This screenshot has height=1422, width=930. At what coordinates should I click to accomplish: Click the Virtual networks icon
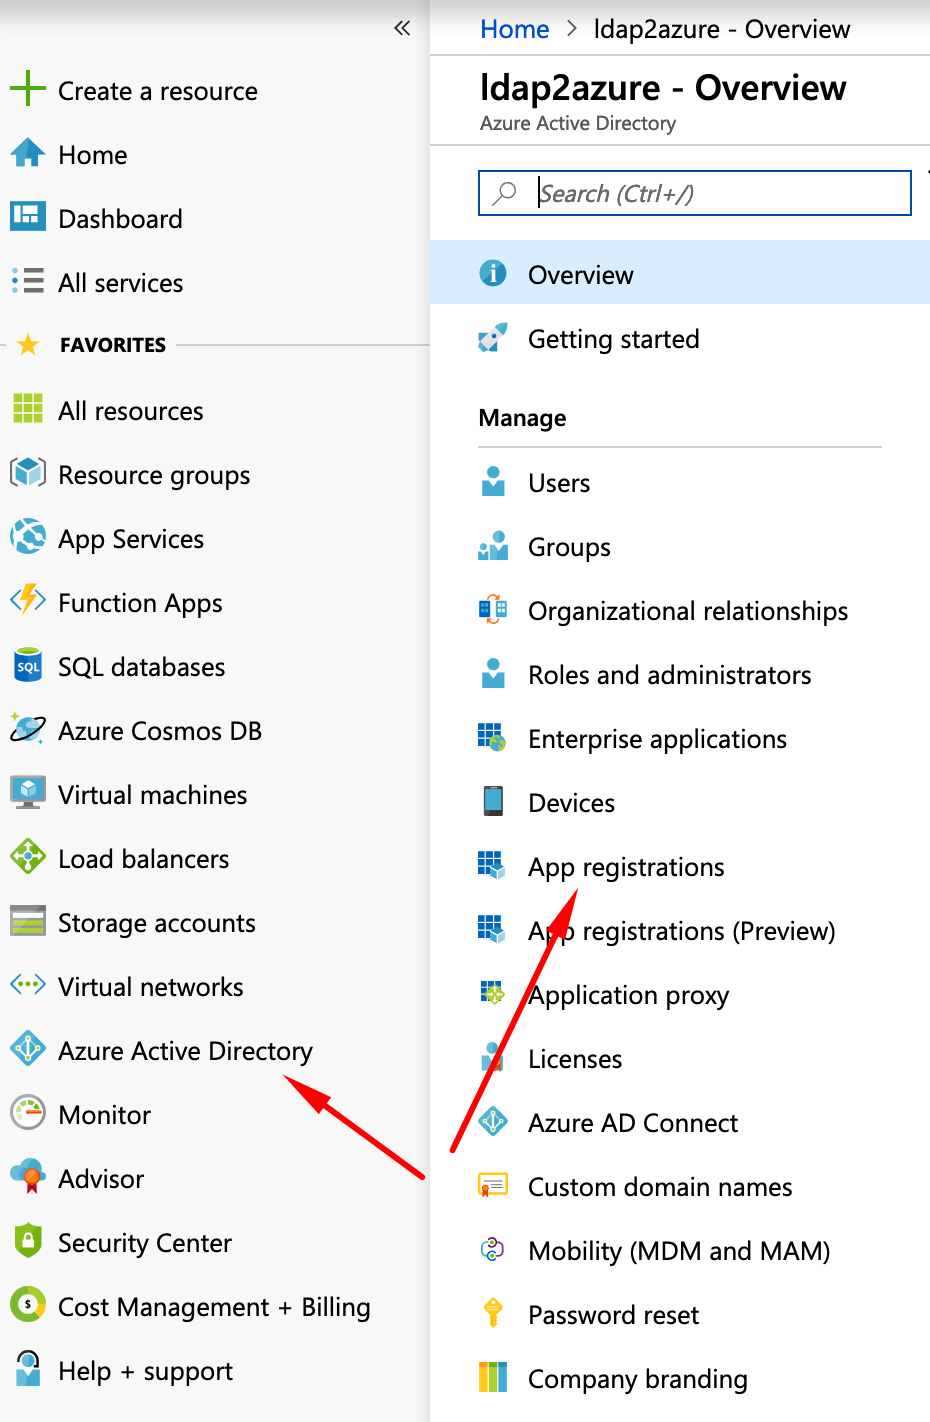(28, 985)
